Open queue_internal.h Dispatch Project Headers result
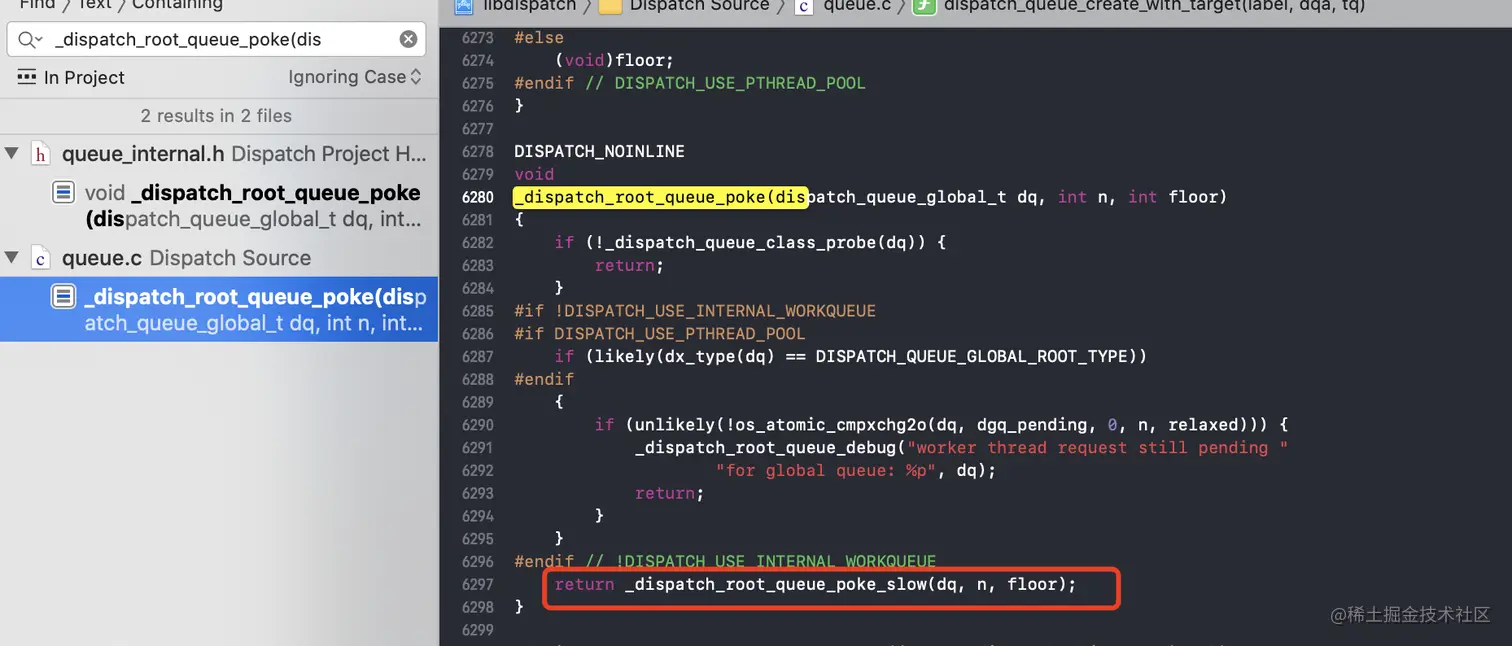The width and height of the screenshot is (1512, 646). [244, 154]
